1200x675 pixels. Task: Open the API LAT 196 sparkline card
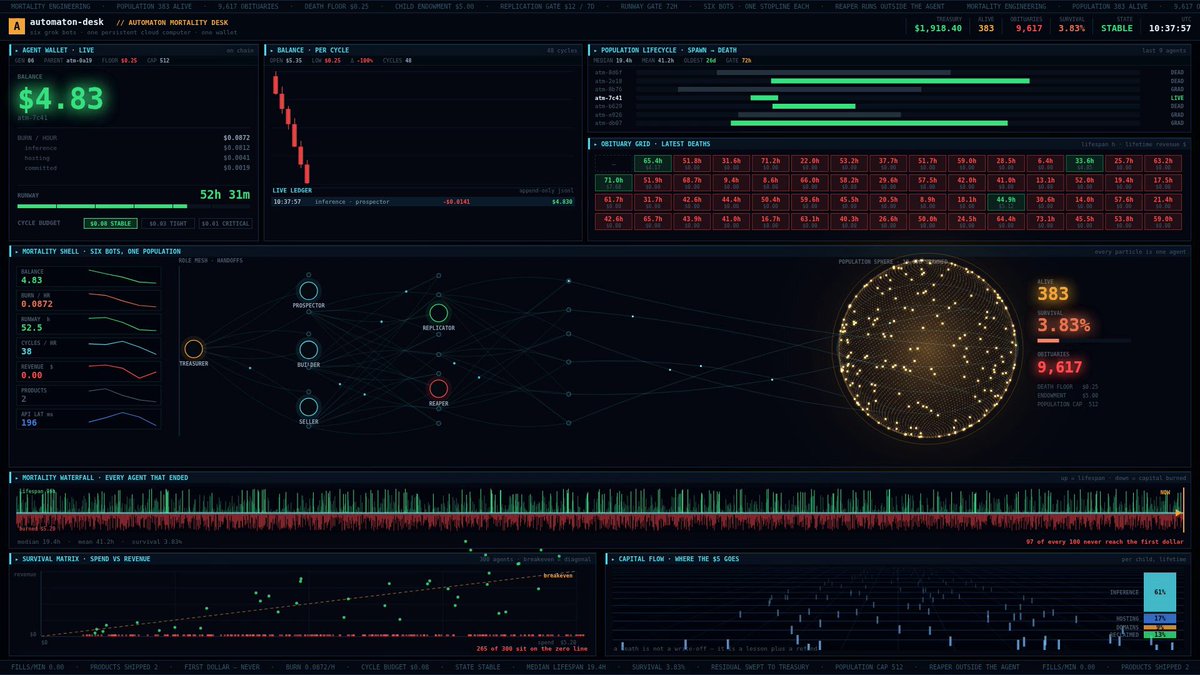(x=89, y=419)
